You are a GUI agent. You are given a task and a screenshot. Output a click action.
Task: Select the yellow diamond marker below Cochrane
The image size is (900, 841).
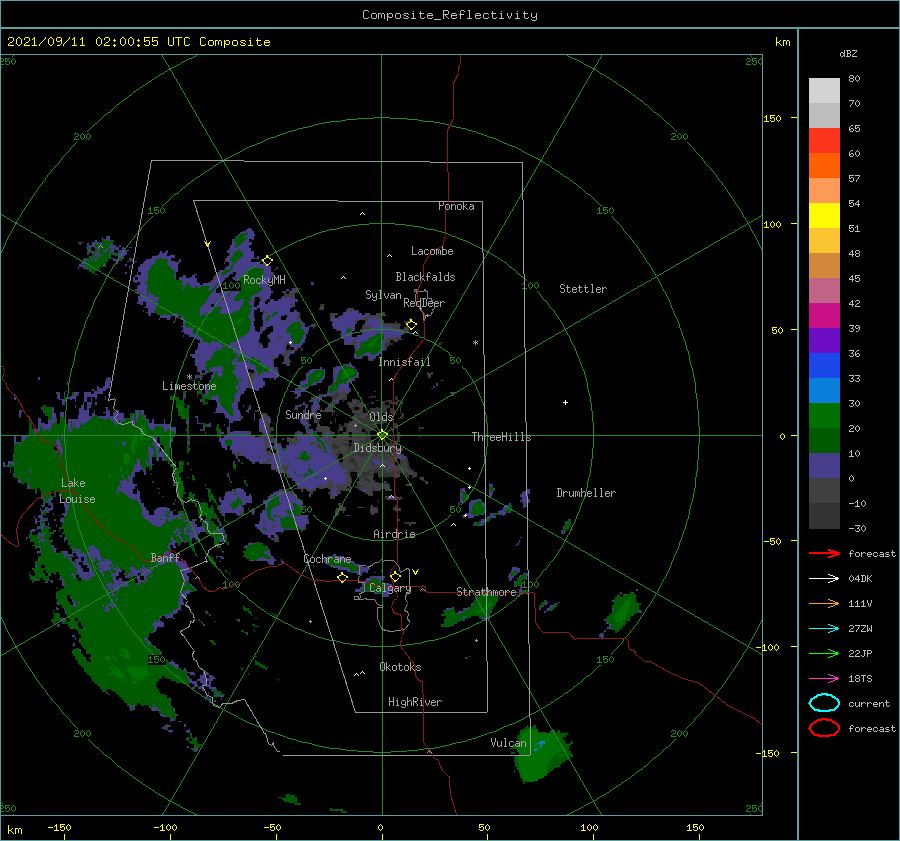pos(343,578)
